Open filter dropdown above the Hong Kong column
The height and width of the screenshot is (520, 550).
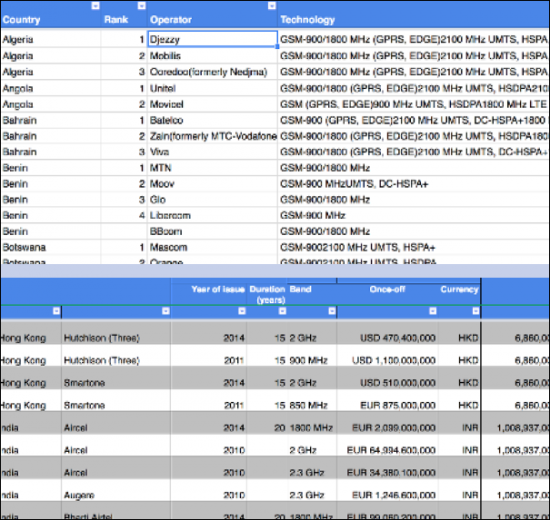click(56, 311)
